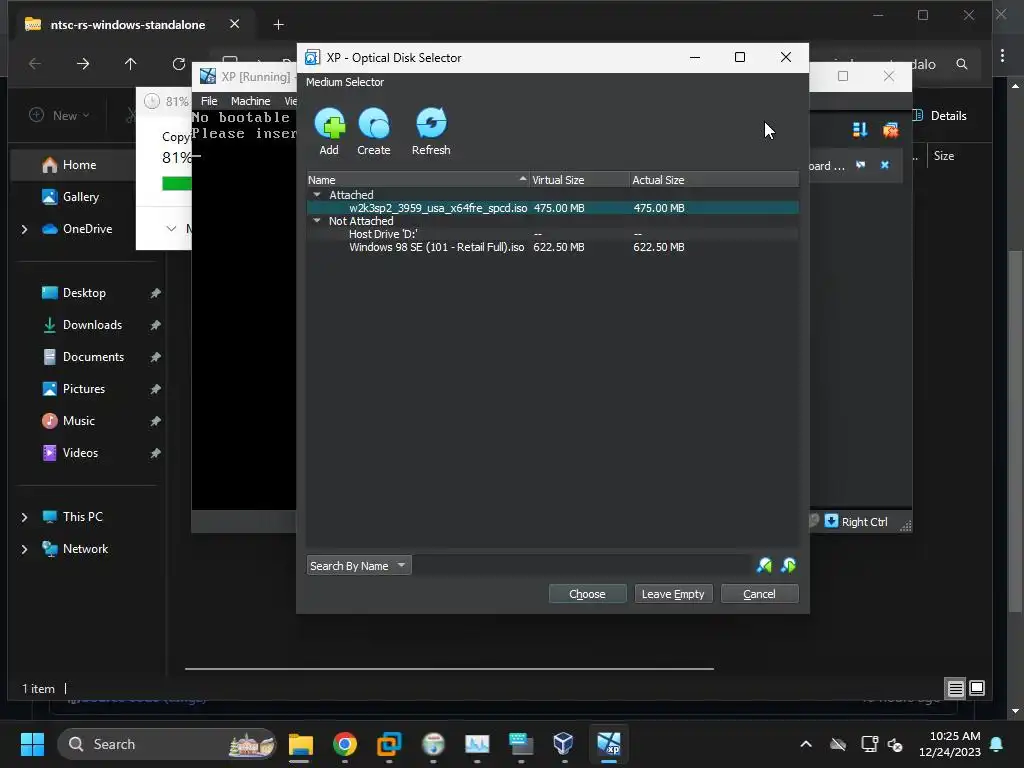
Task: Click the Right Ctrl host key indicator icon
Action: 831,521
